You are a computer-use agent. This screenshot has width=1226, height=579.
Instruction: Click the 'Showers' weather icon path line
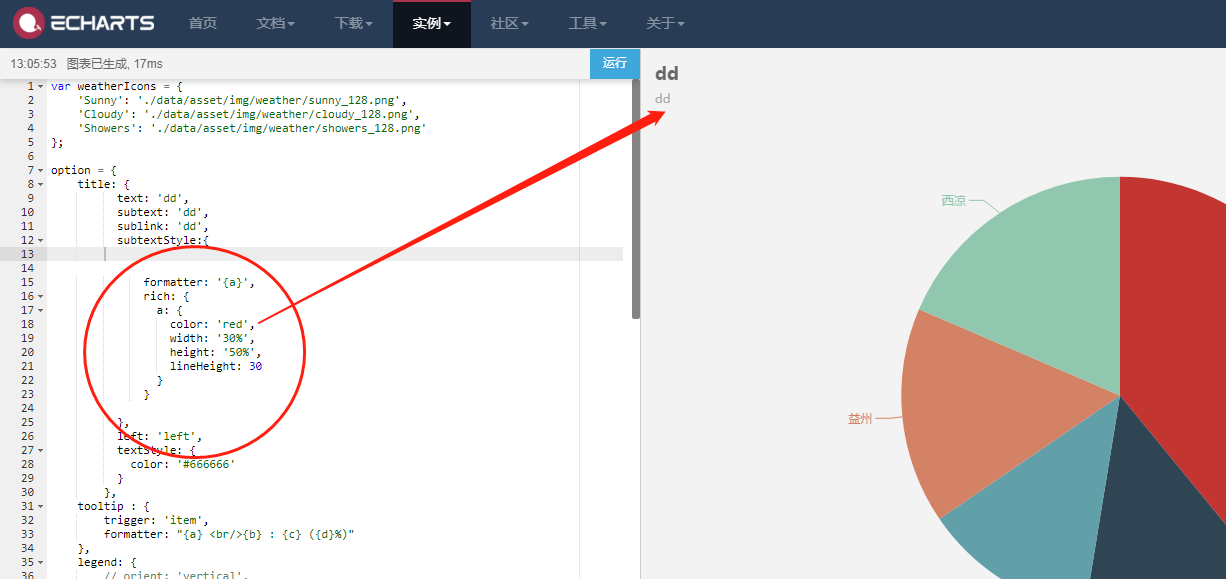(x=251, y=128)
